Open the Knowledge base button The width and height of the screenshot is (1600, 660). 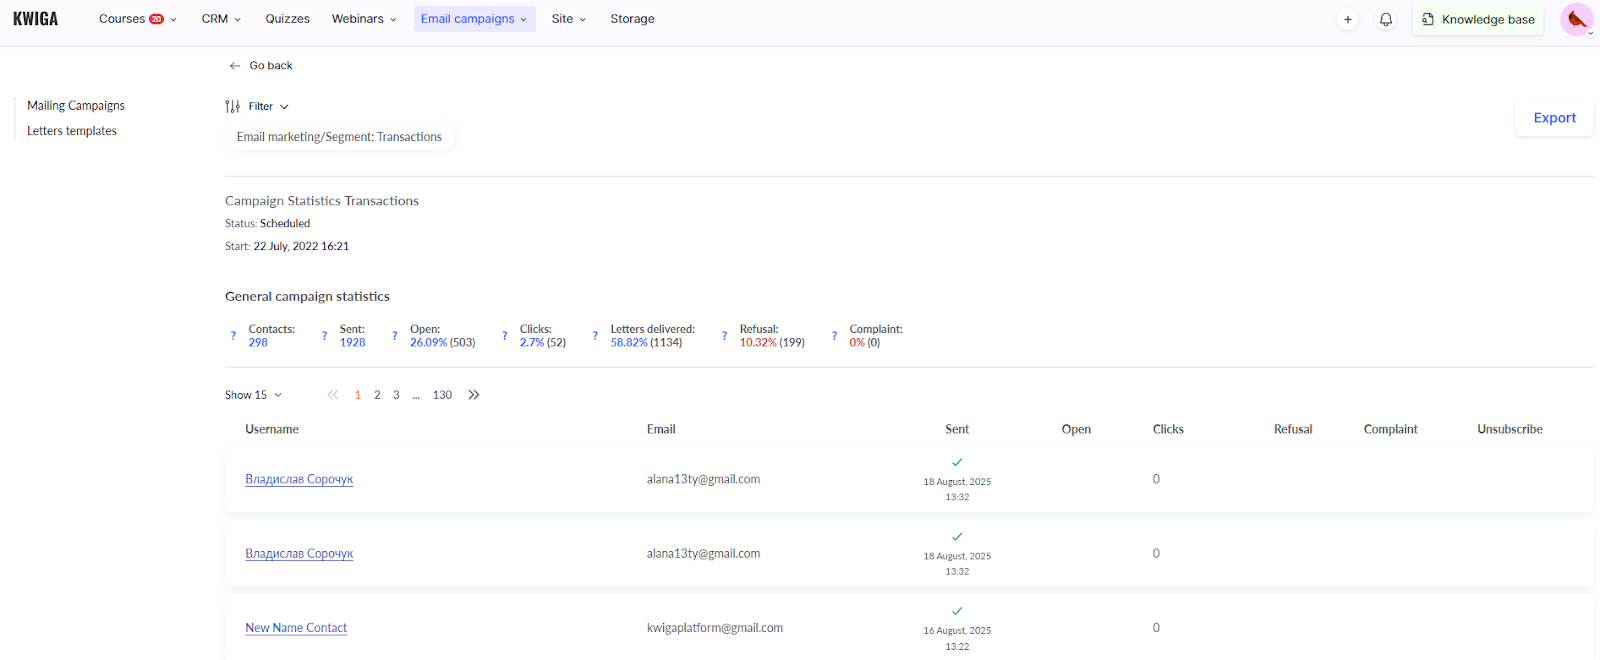click(x=1477, y=19)
